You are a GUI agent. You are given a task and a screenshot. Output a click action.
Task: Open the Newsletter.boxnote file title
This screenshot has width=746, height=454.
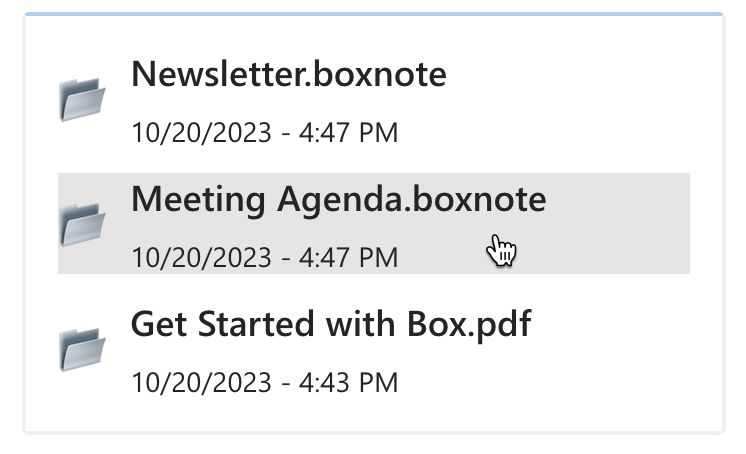[x=288, y=74]
